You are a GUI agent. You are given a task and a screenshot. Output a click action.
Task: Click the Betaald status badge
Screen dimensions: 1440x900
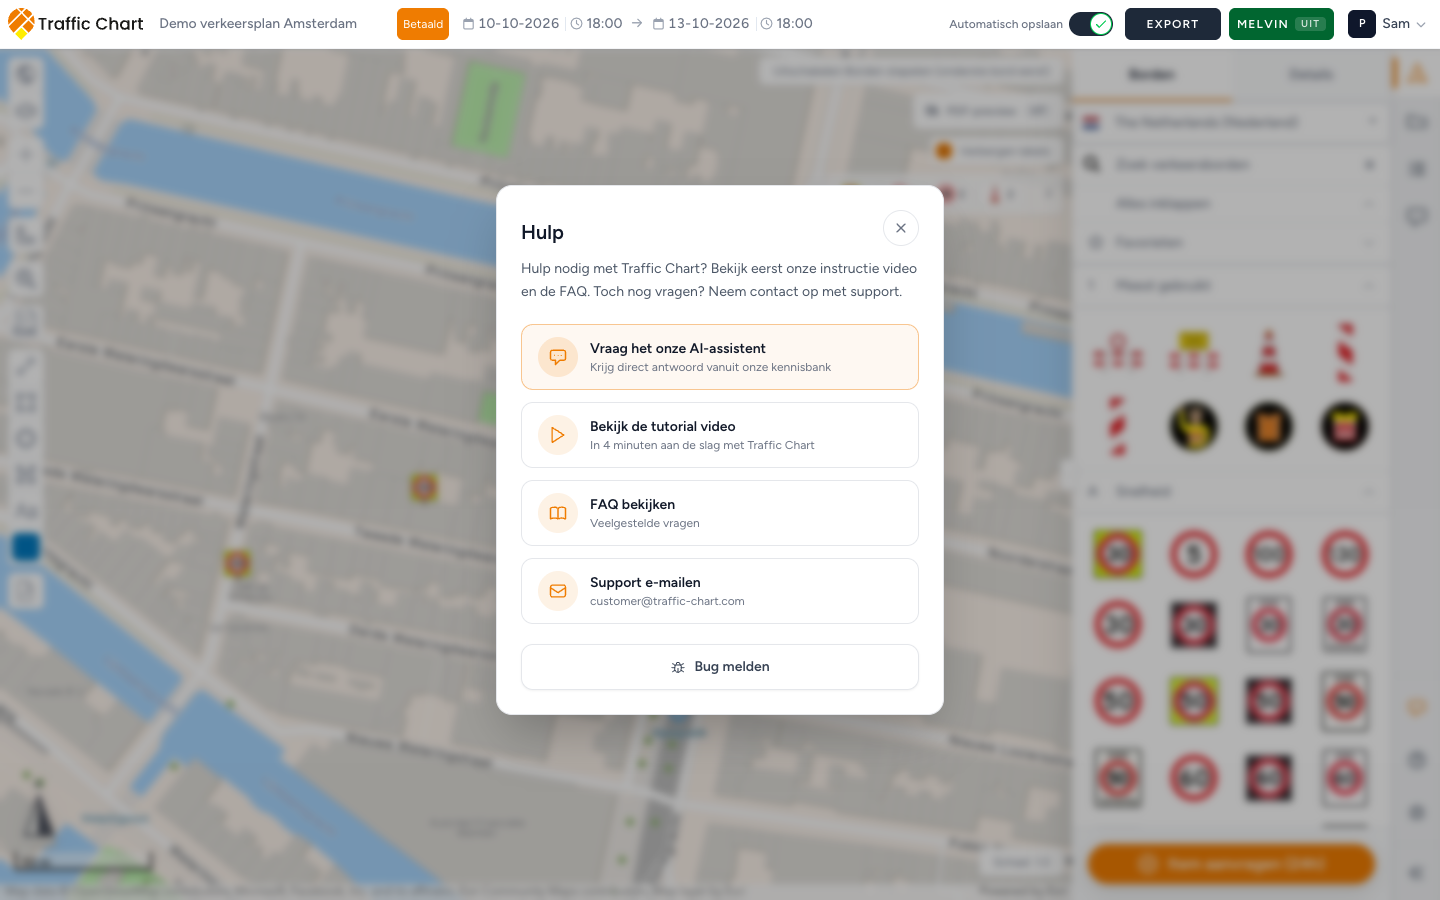pos(423,24)
